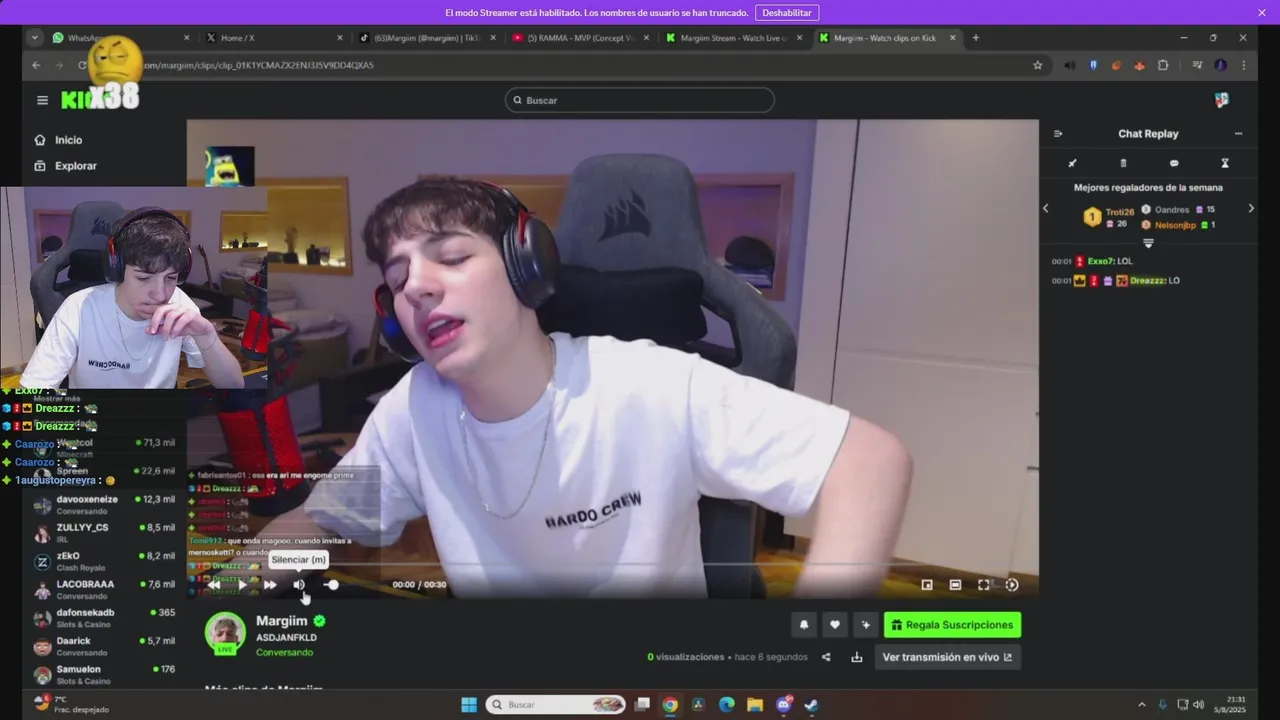Viewport: 1280px width, 720px height.
Task: Click Deshabilitar to turn off Streamer mode
Action: coord(787,13)
